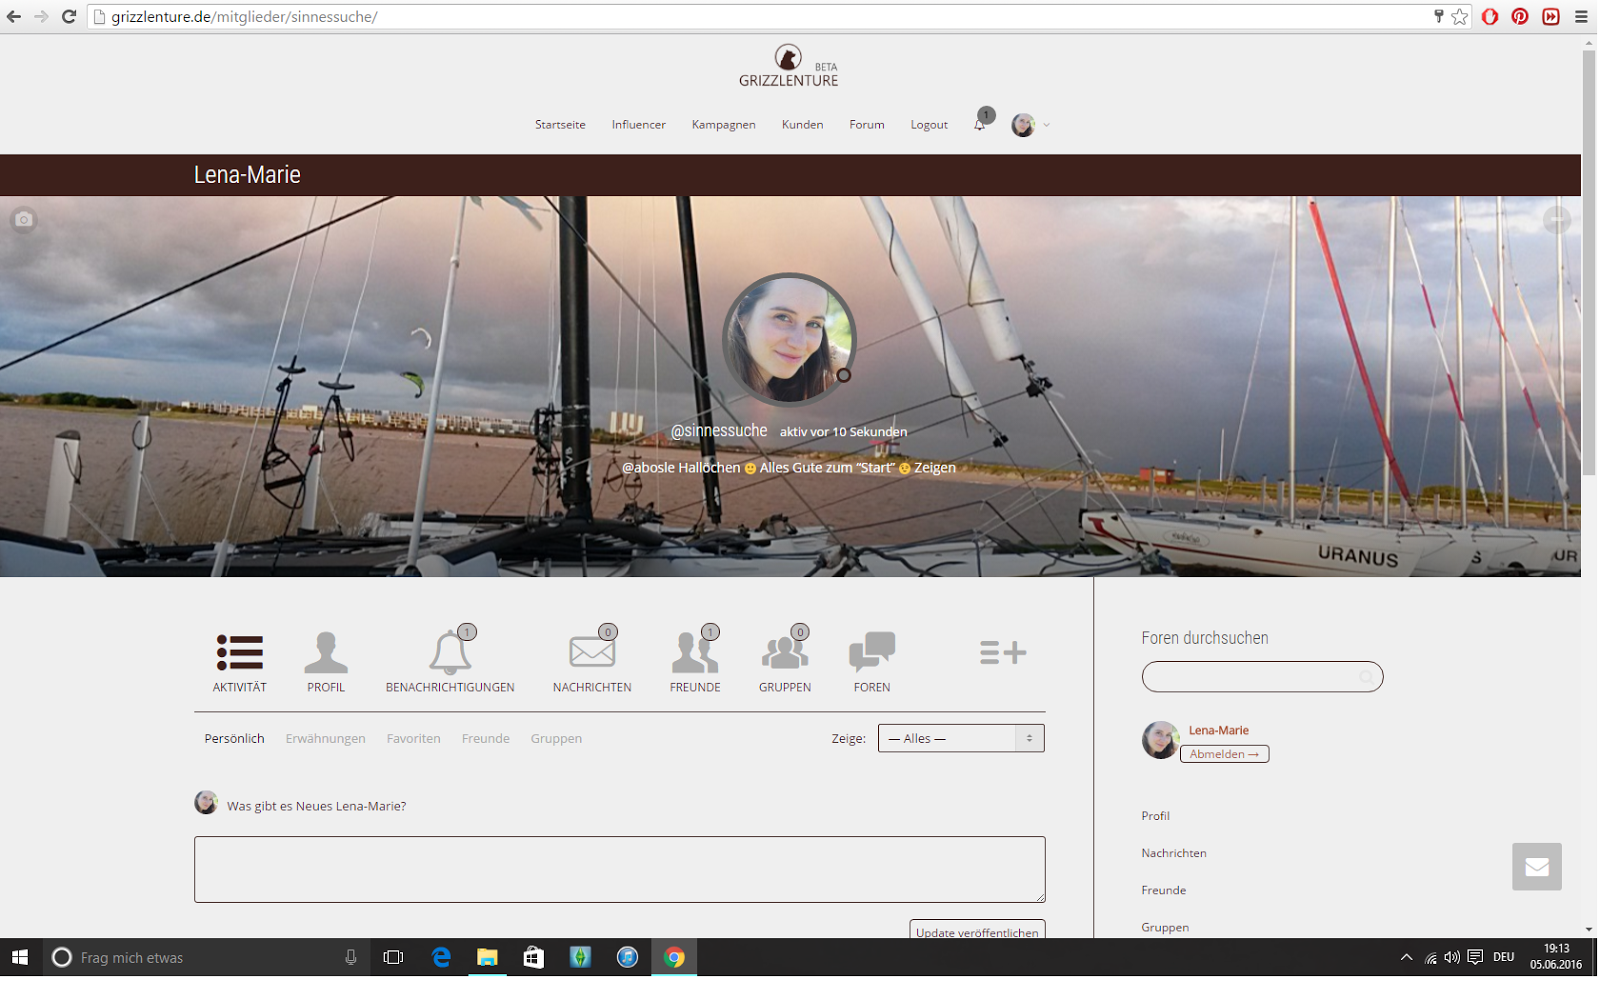Click the add-list plus icon
Screen dimensions: 1600x1000
click(1003, 653)
